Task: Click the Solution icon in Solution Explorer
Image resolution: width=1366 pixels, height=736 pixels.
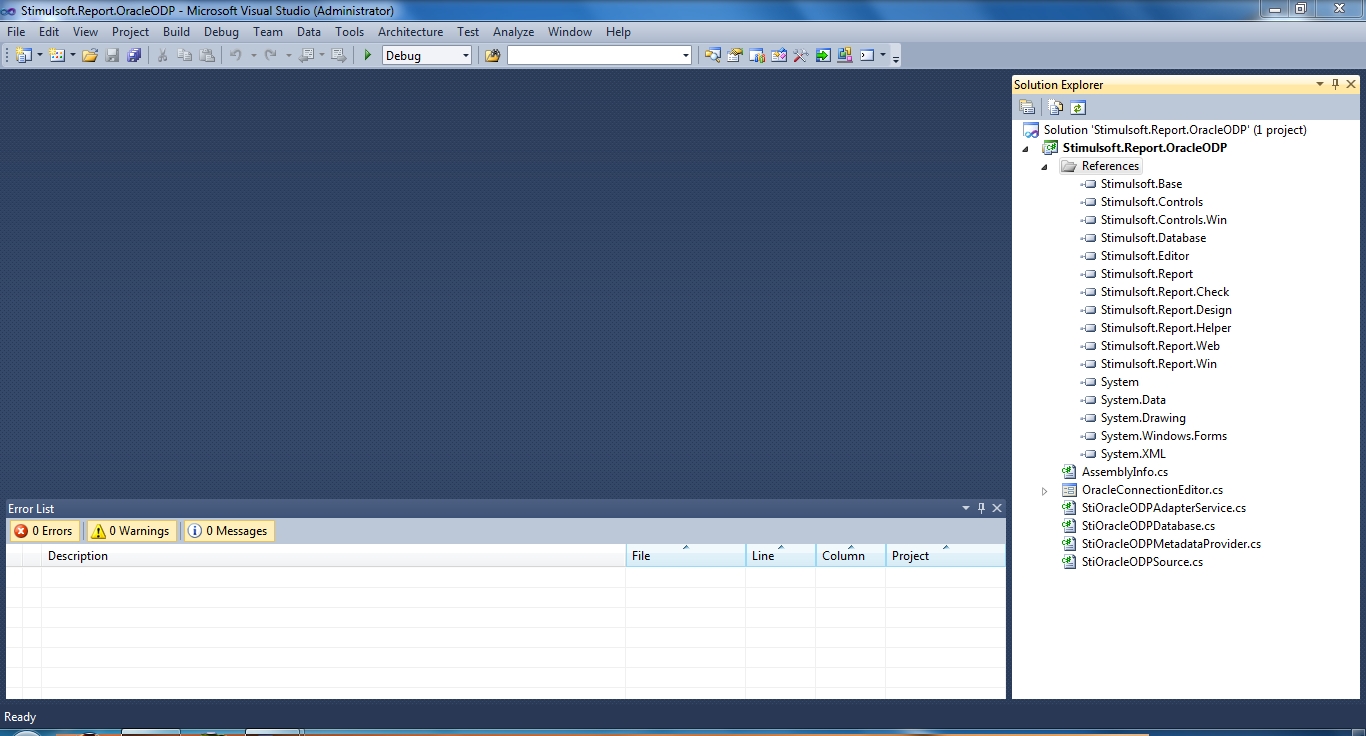Action: 1031,130
